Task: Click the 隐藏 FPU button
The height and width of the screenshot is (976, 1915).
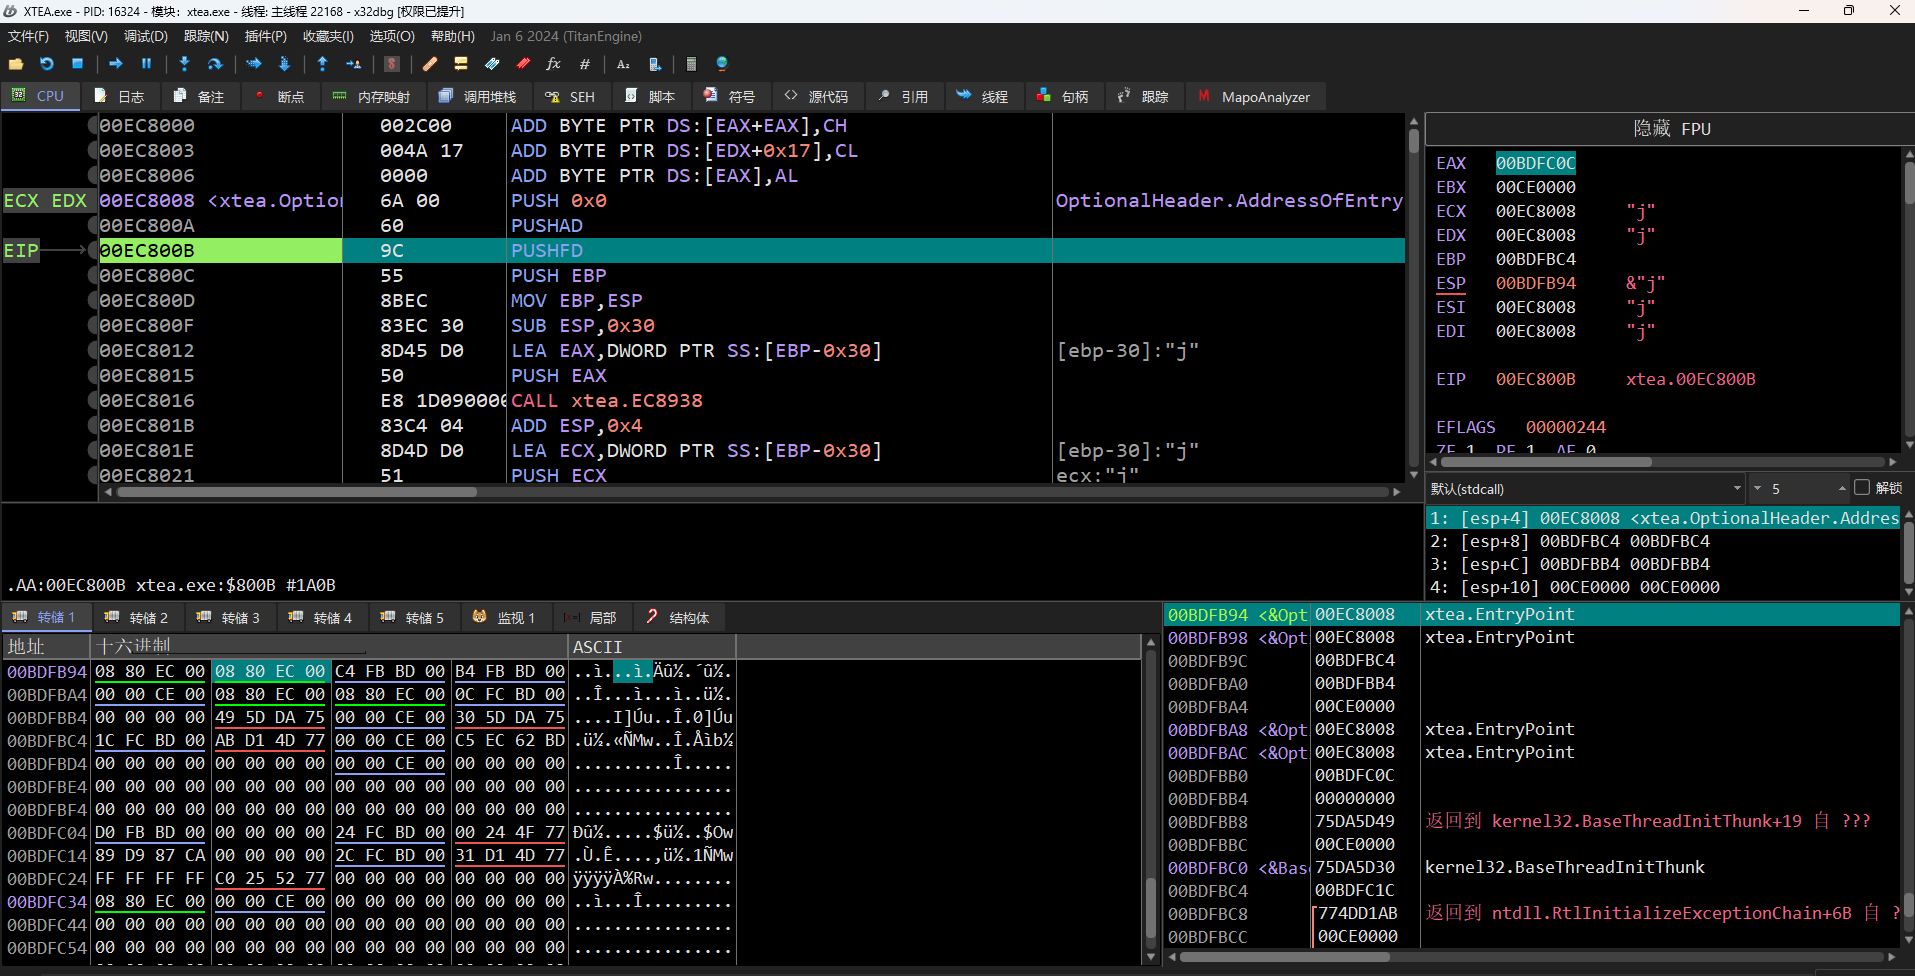Action: pyautogui.click(x=1670, y=129)
